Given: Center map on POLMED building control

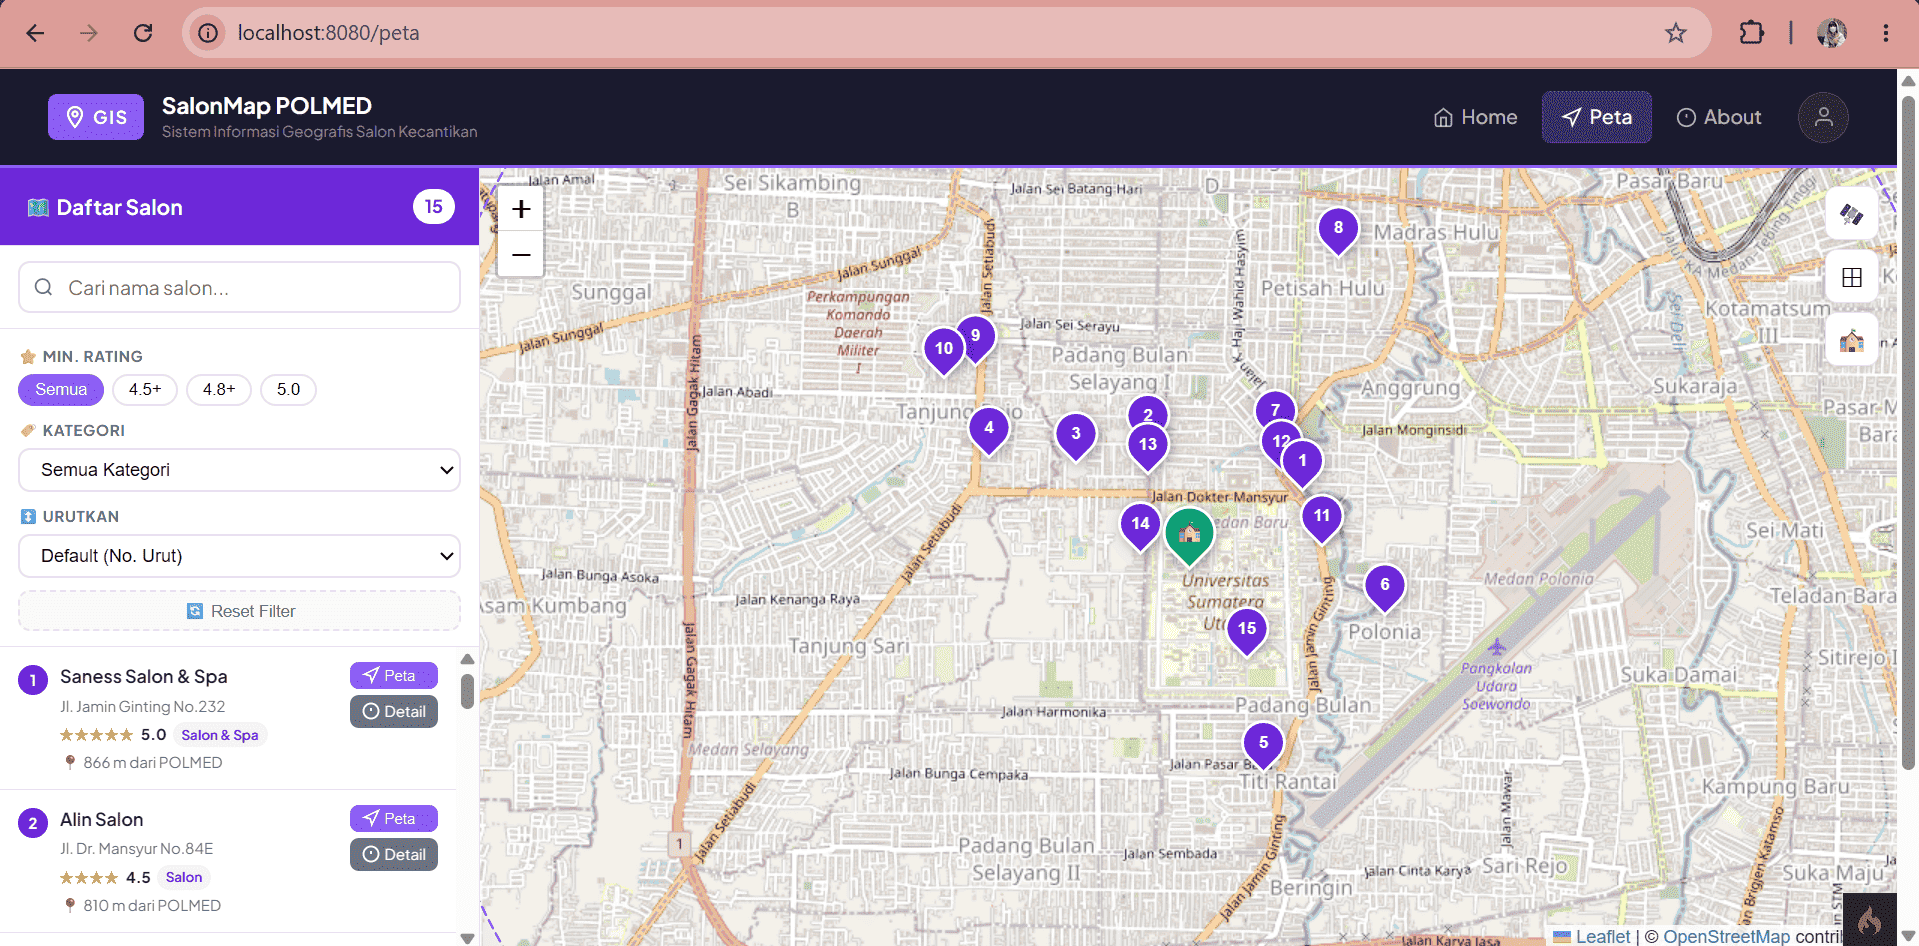Looking at the screenshot, I should (x=1851, y=341).
